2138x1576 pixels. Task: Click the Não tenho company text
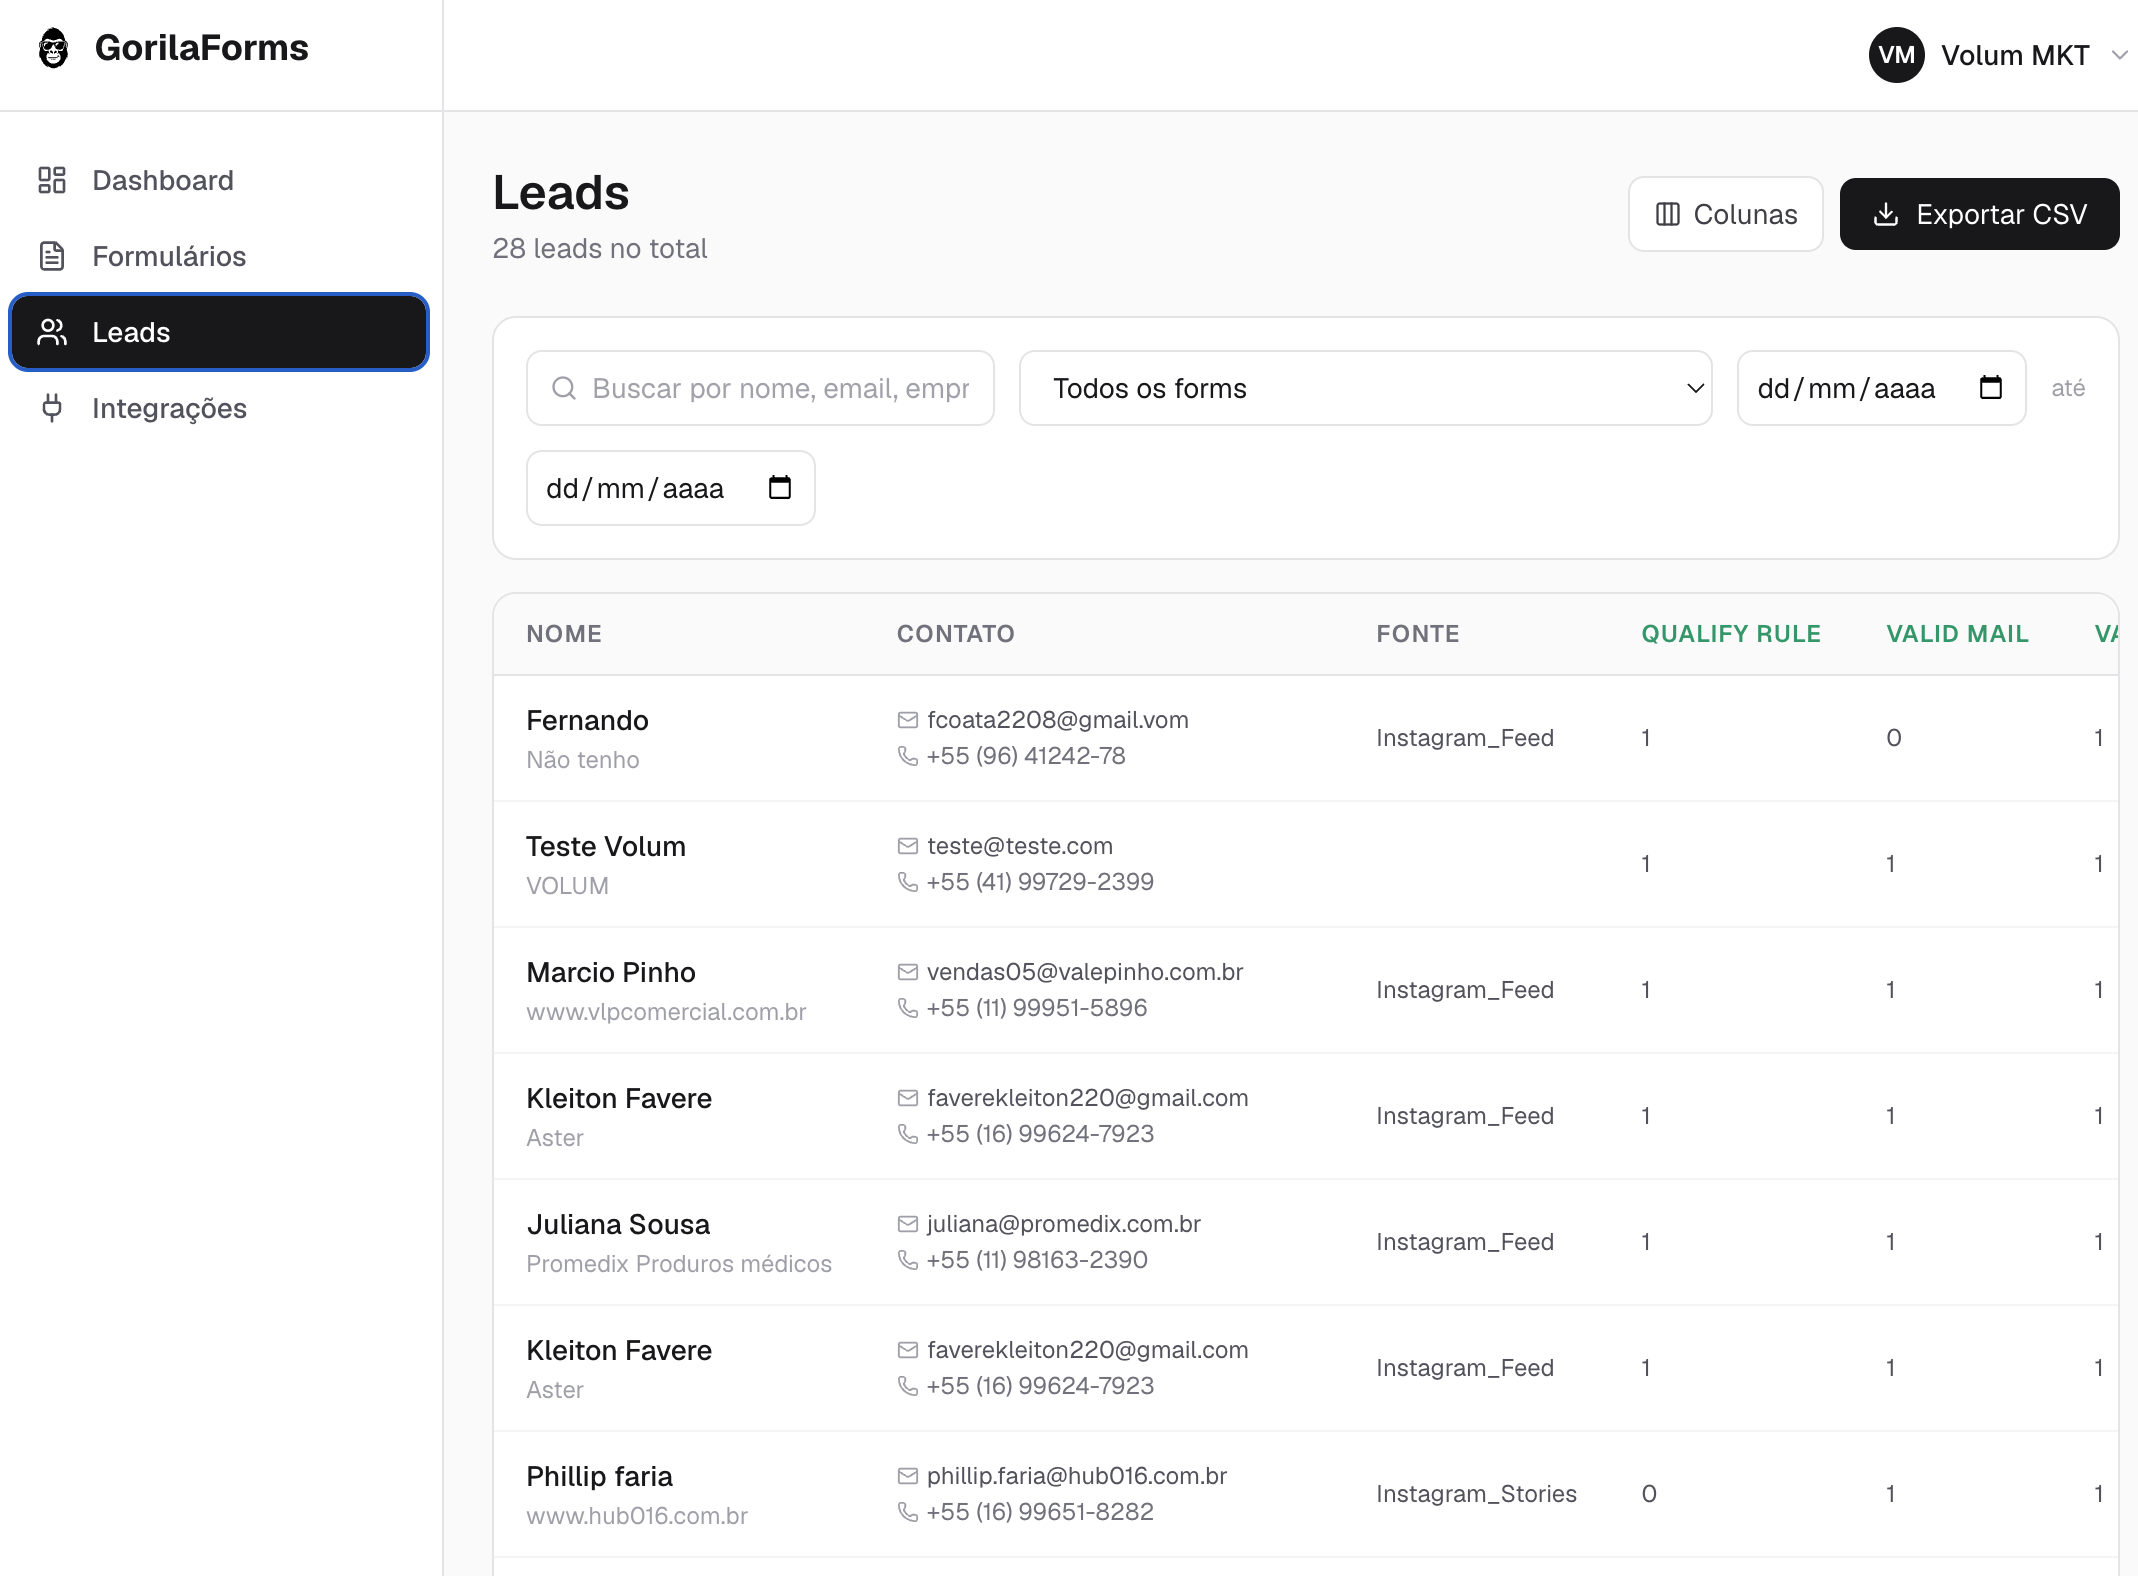(583, 760)
